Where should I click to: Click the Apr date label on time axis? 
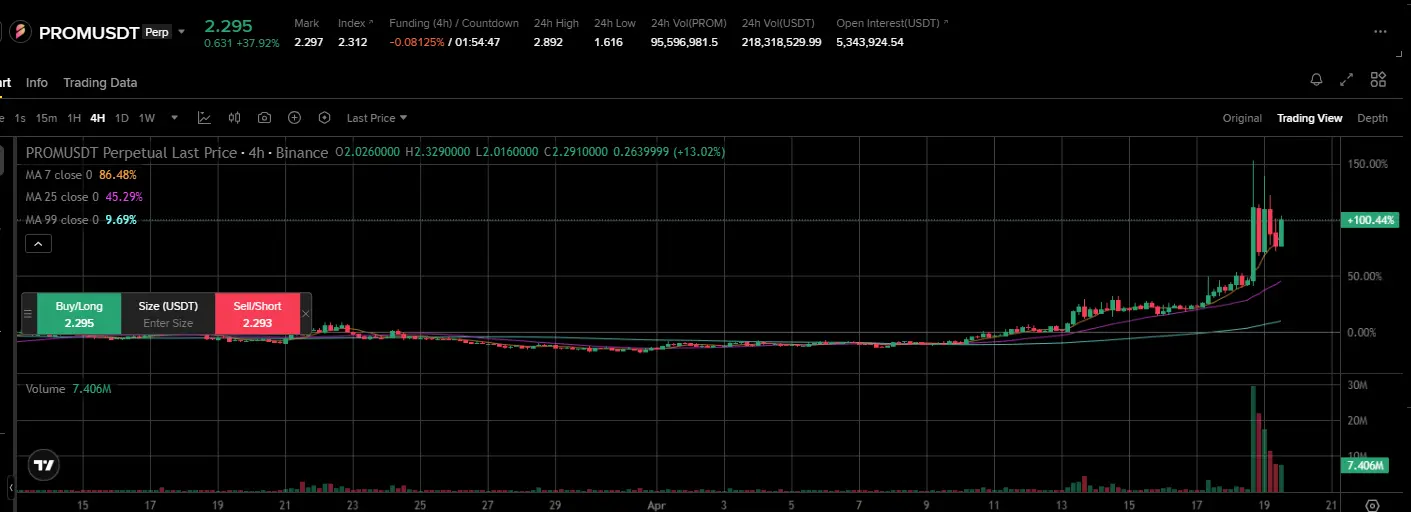click(x=656, y=506)
